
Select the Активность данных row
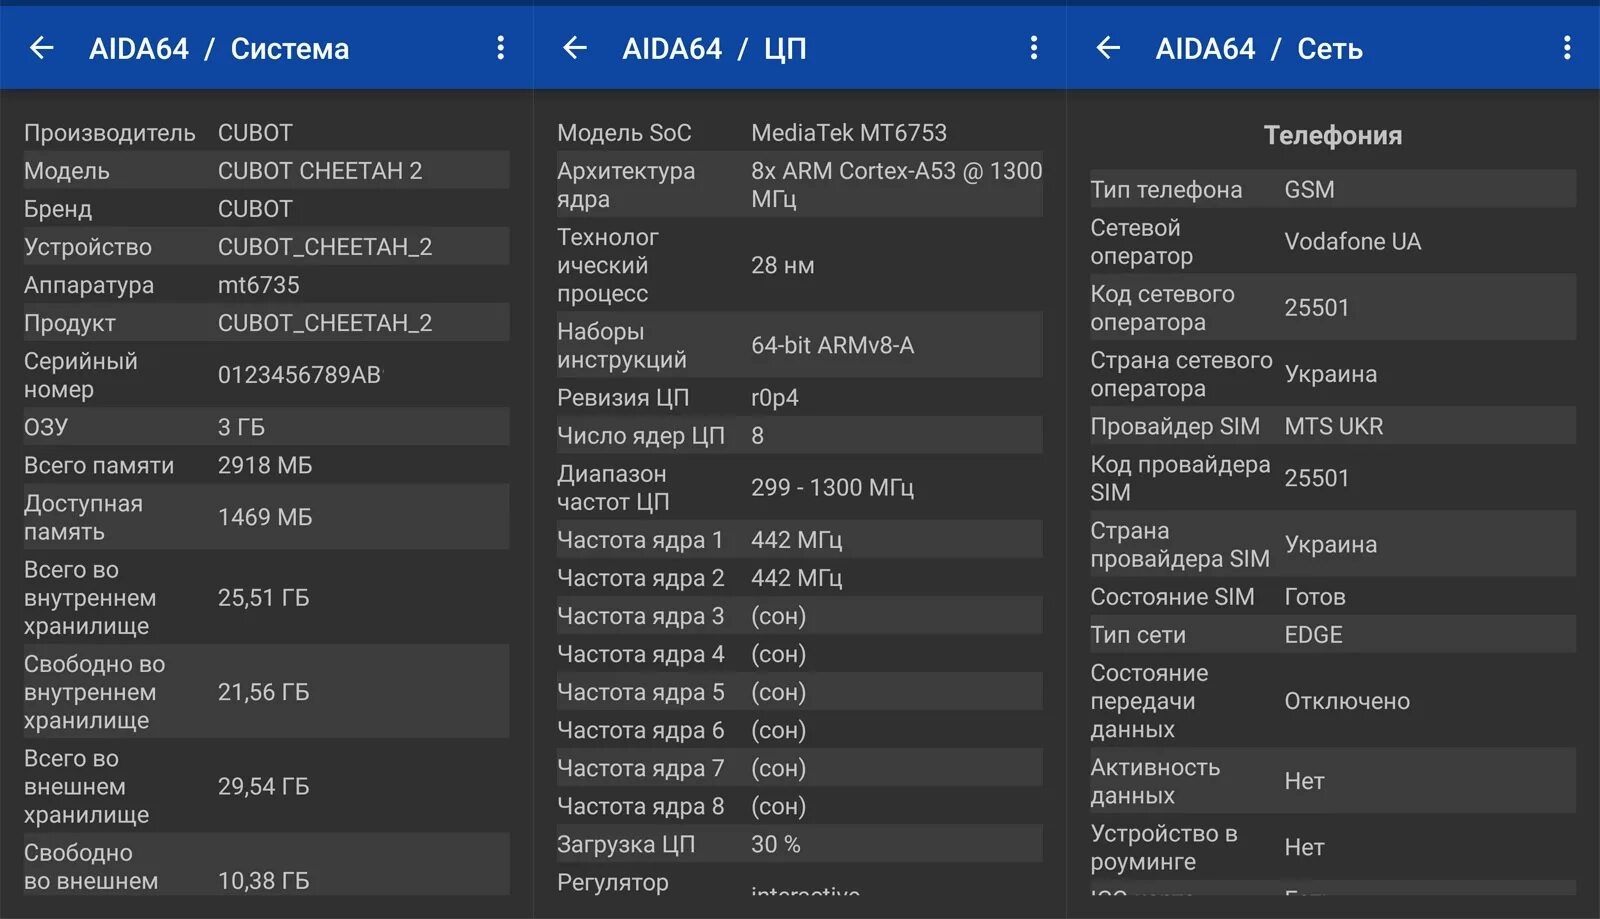click(1333, 780)
